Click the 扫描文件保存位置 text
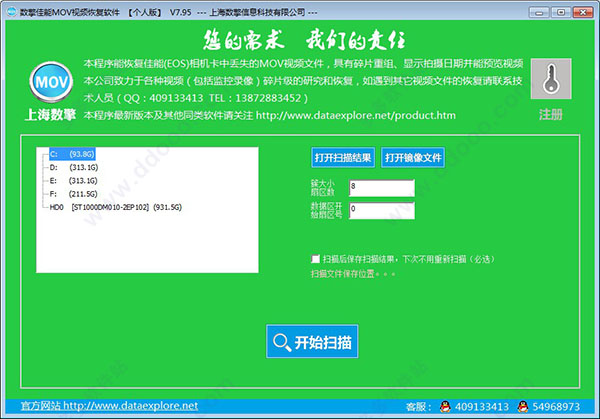The width and height of the screenshot is (600, 419). click(352, 274)
